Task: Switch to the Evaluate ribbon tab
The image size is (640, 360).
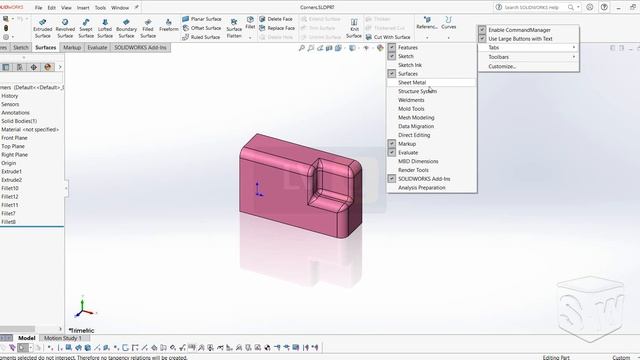Action: pyautogui.click(x=97, y=47)
